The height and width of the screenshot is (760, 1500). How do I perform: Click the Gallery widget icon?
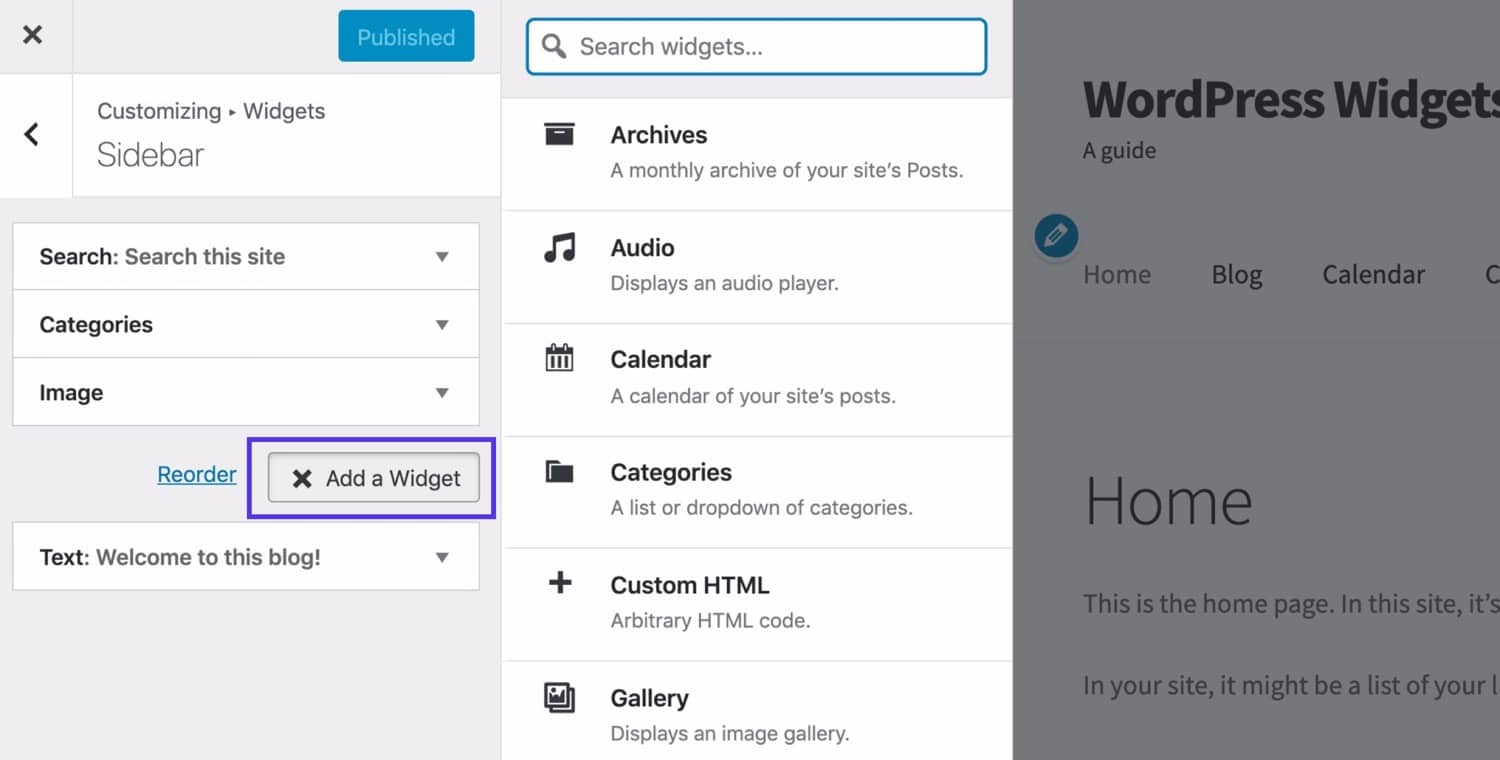pyautogui.click(x=561, y=697)
